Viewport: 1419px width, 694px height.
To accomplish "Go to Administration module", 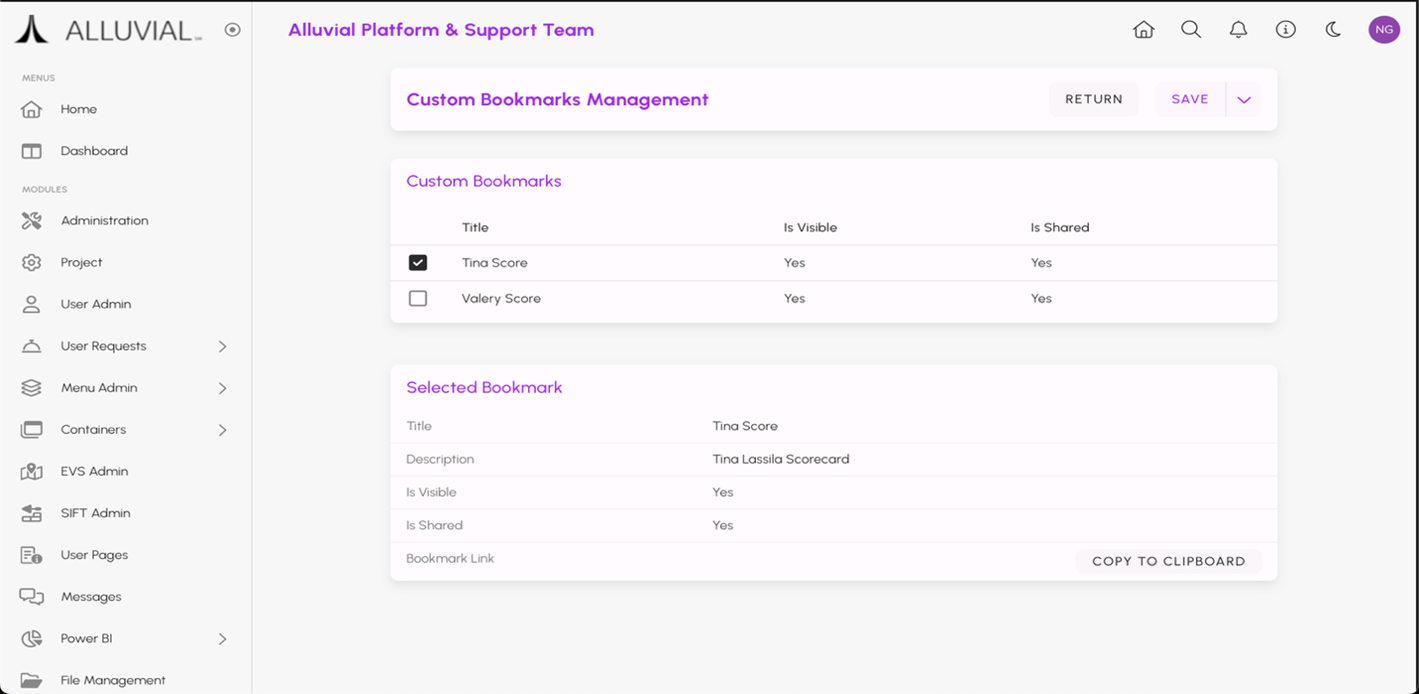I will pyautogui.click(x=104, y=221).
